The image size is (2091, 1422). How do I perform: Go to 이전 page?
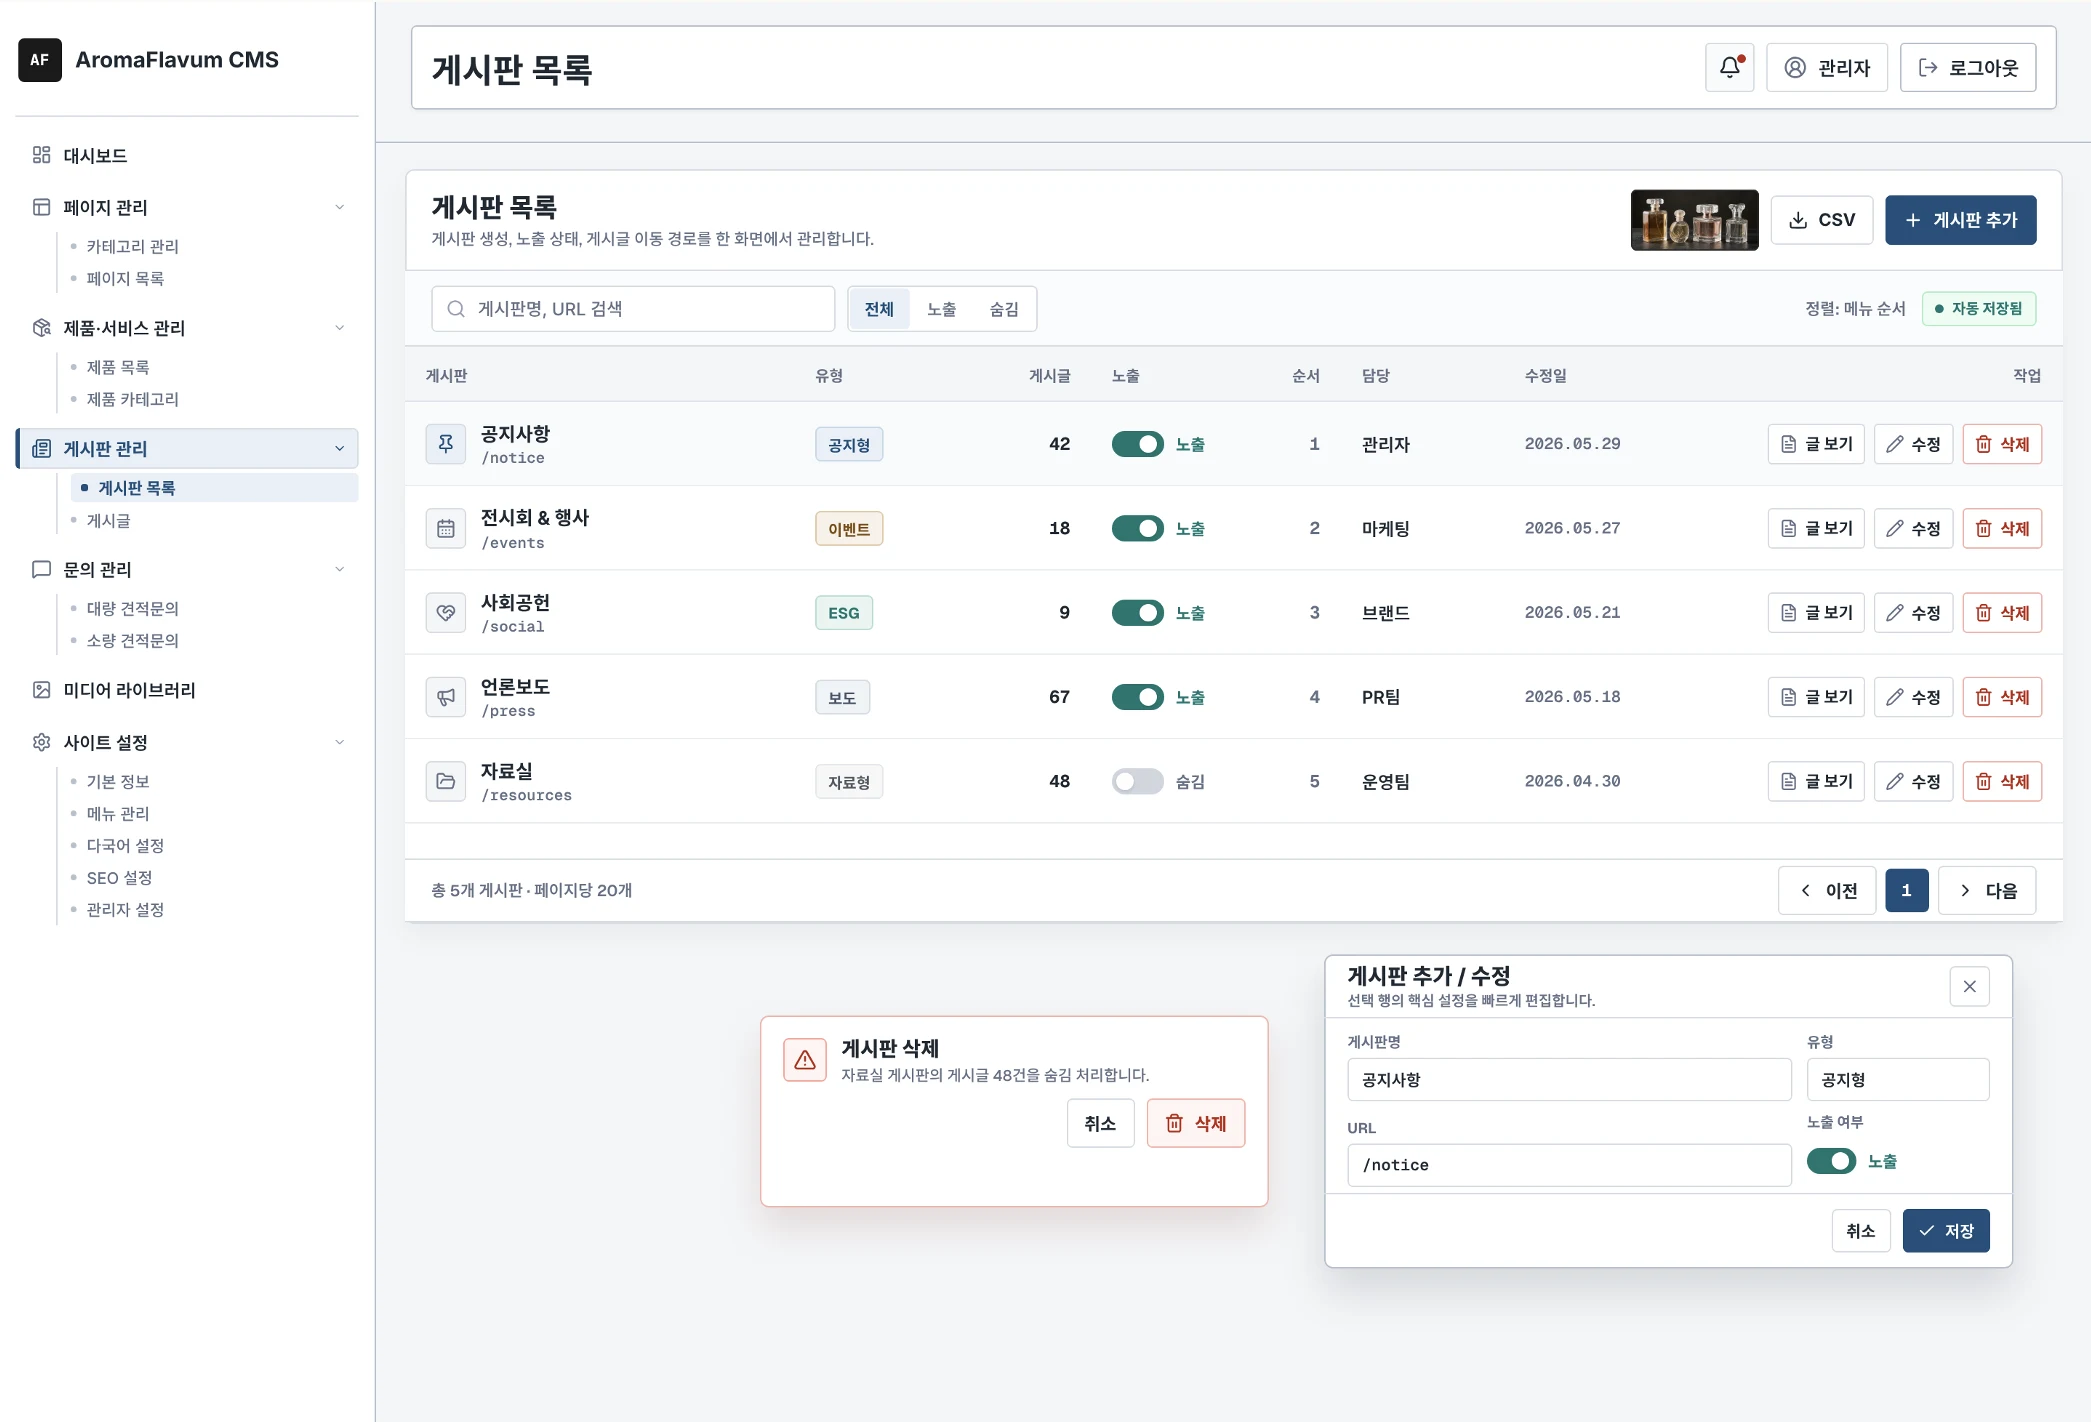(x=1827, y=890)
